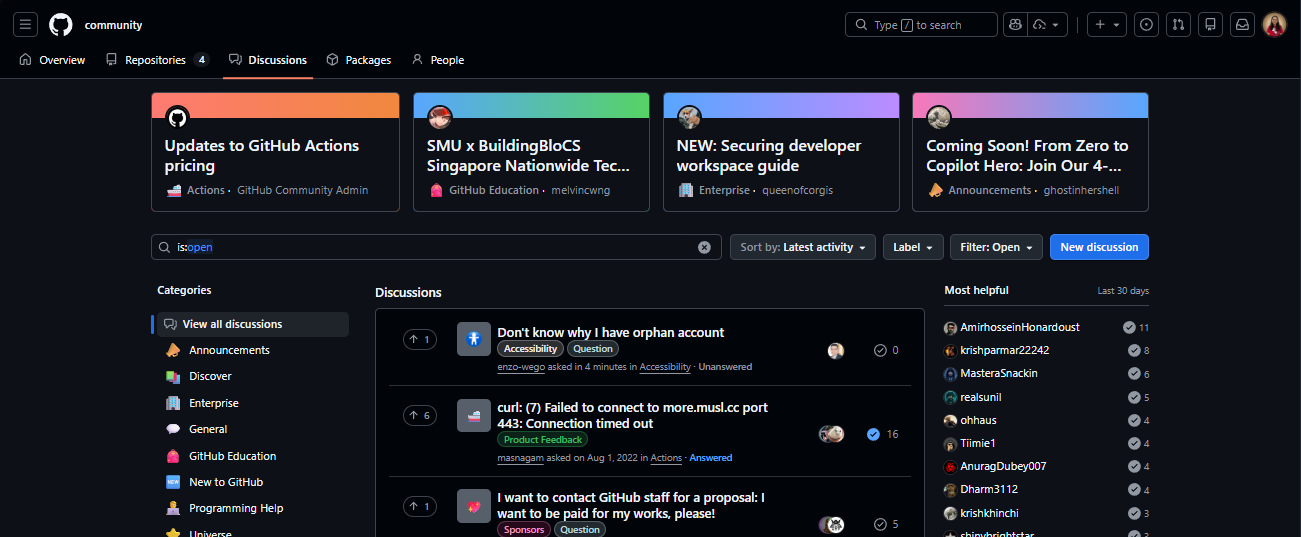Image resolution: width=1301 pixels, height=537 pixels.
Task: Open the curl Failed to connect discussion
Action: [x=633, y=415]
